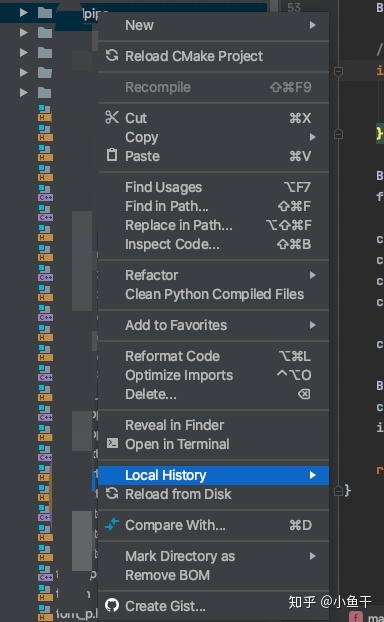Click the arrow next to Add to Favorites
This screenshot has height=622, width=384.
313,325
